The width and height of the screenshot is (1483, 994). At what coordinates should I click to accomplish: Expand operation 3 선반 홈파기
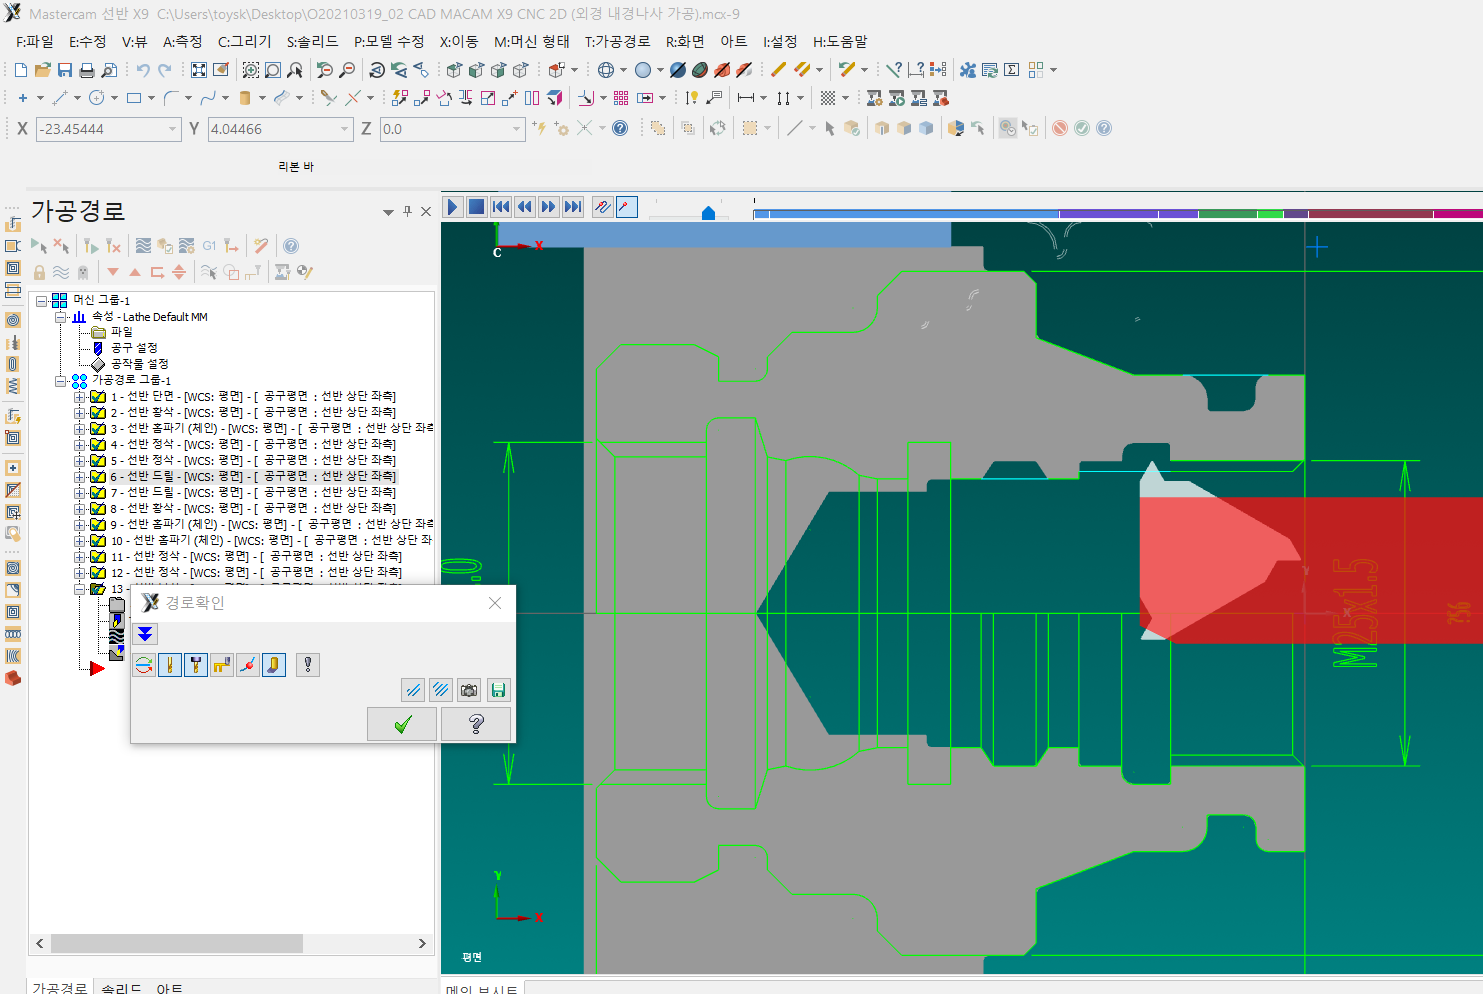pyautogui.click(x=79, y=429)
